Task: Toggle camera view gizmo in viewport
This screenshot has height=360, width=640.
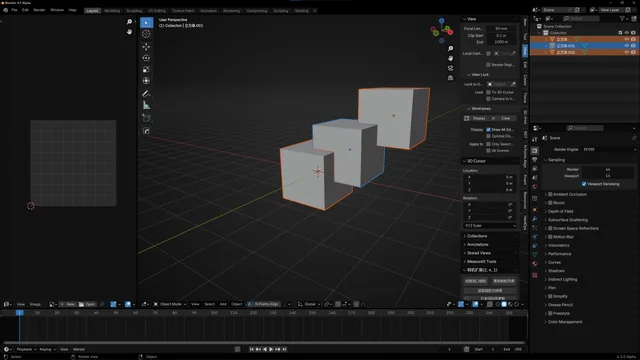Action: point(450,68)
